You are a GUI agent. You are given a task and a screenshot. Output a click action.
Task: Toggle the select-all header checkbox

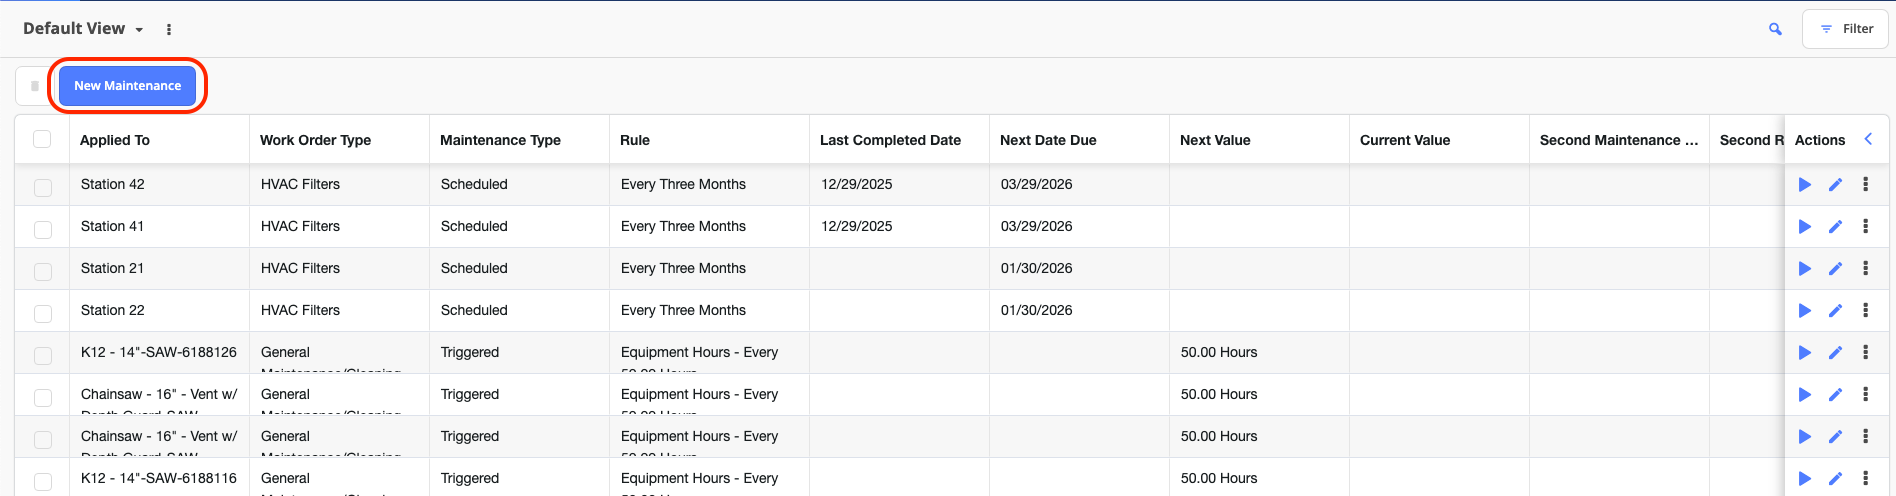(42, 139)
